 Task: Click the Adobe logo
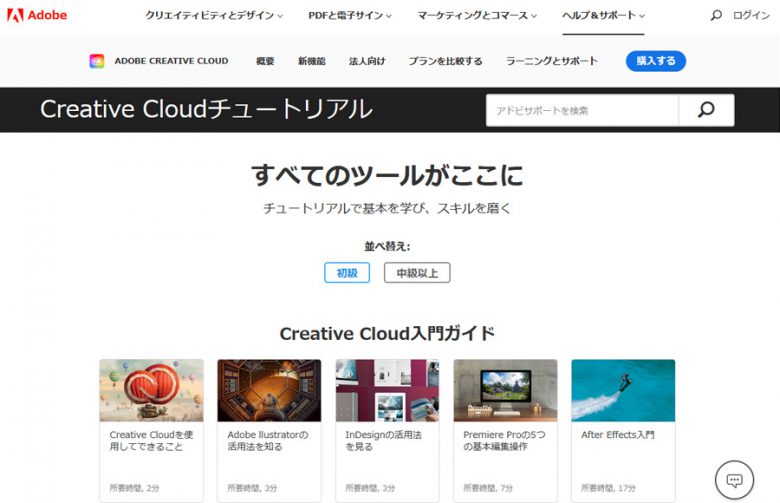(37, 15)
